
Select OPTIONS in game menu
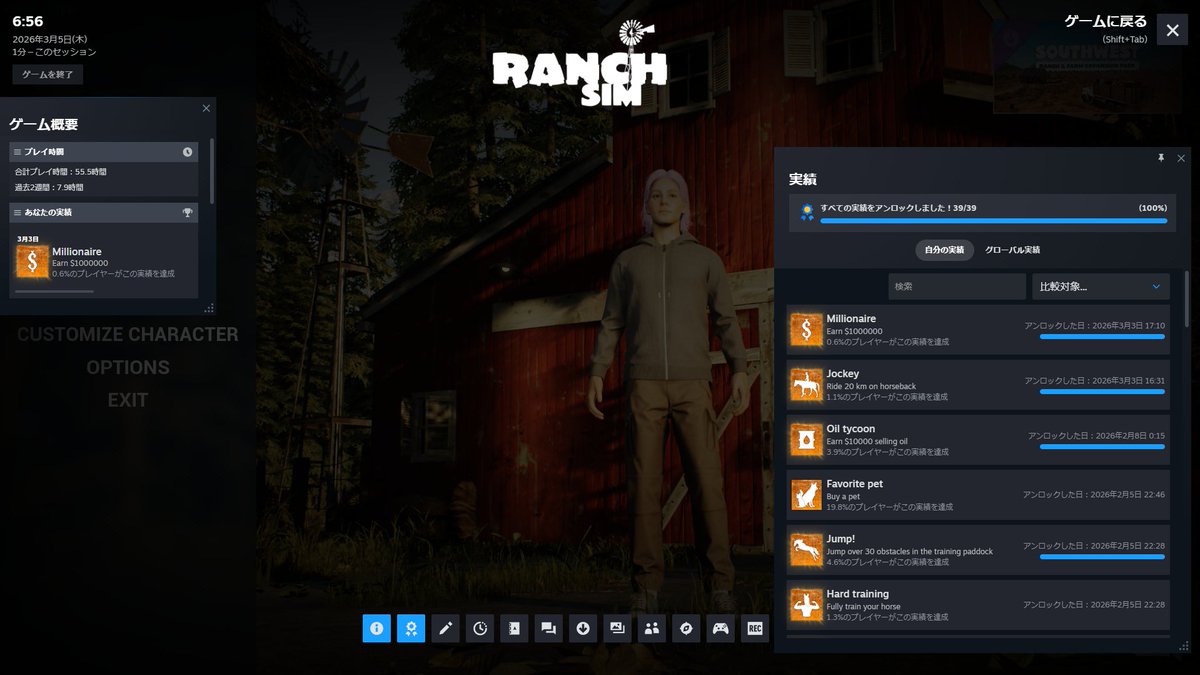click(x=128, y=367)
